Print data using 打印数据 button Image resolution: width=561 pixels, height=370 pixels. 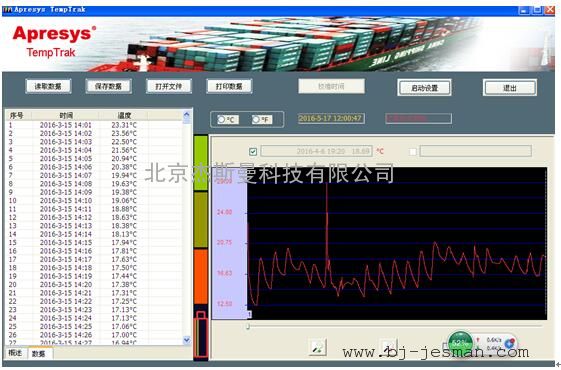pyautogui.click(x=229, y=86)
